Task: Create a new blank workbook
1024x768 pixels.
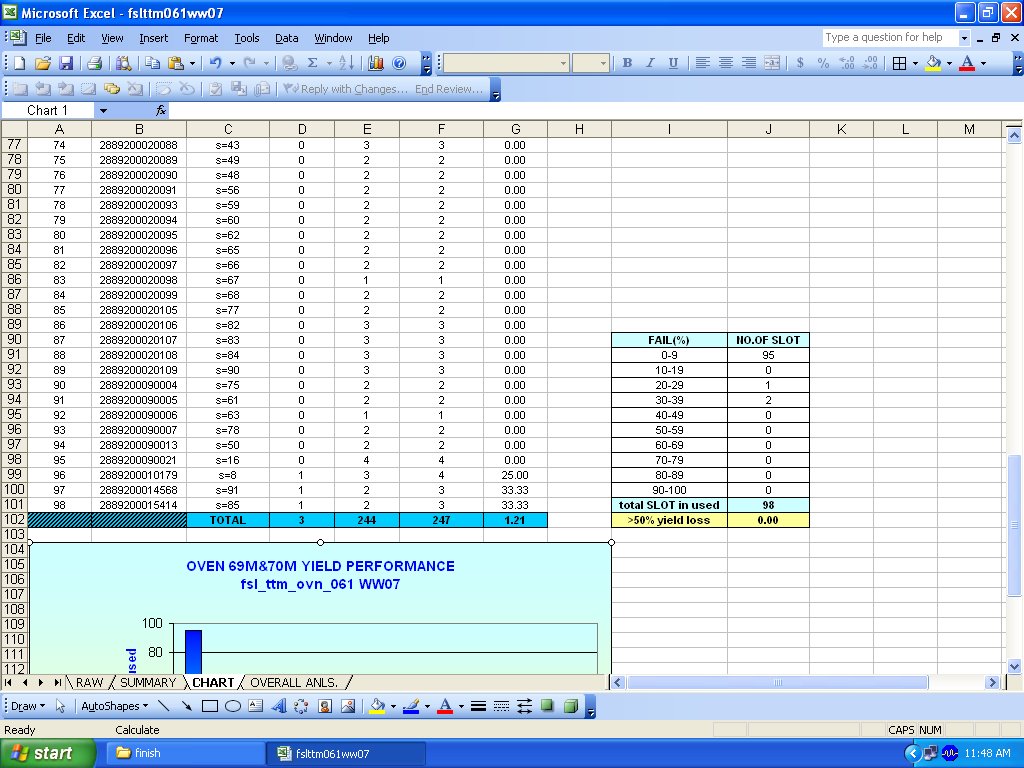Action: click(20, 63)
